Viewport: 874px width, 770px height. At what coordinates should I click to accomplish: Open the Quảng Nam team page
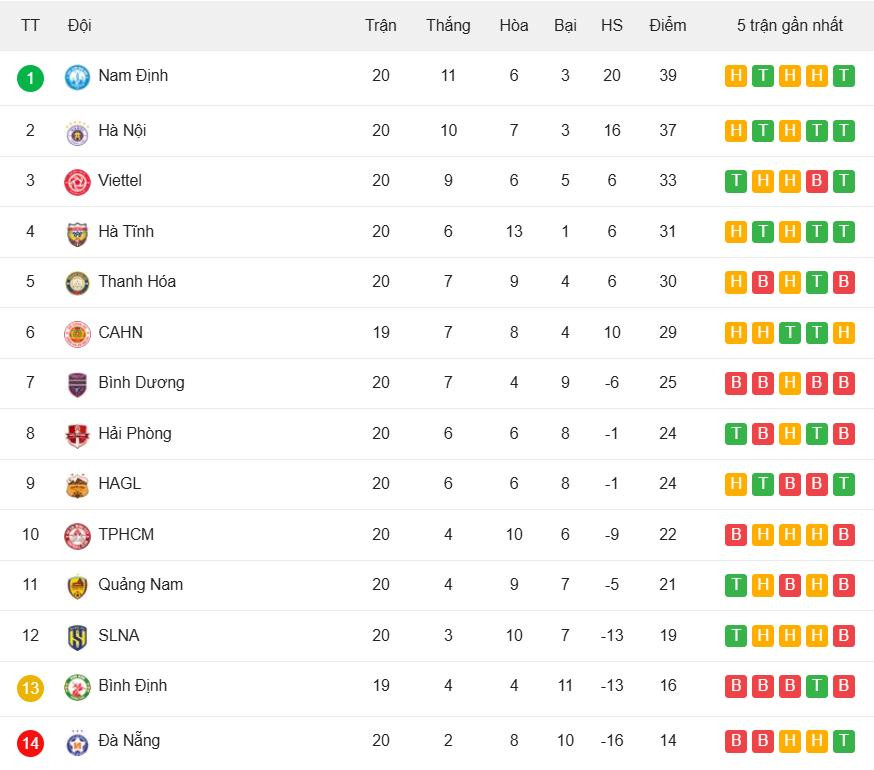coord(140,585)
